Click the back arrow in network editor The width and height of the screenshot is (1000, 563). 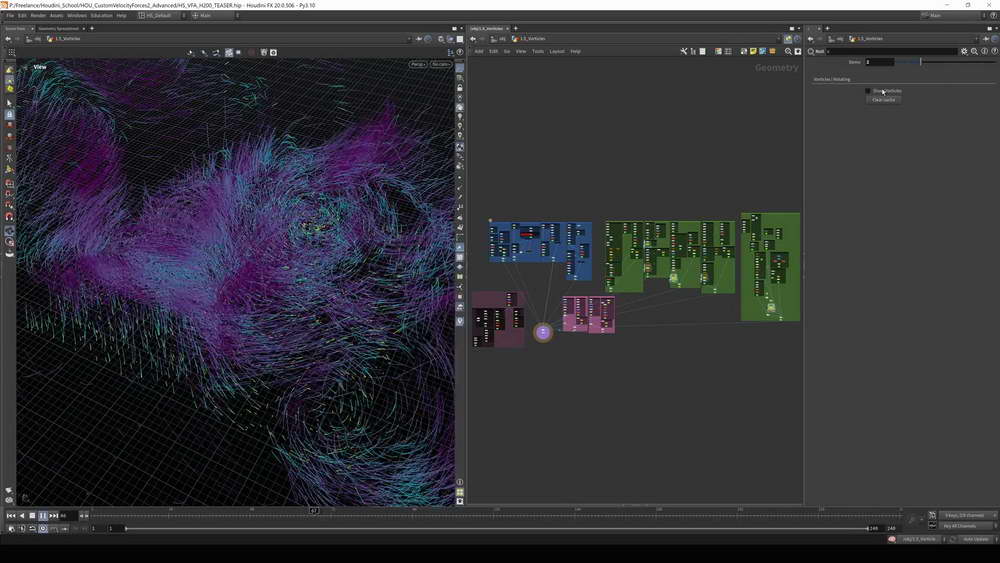click(473, 39)
